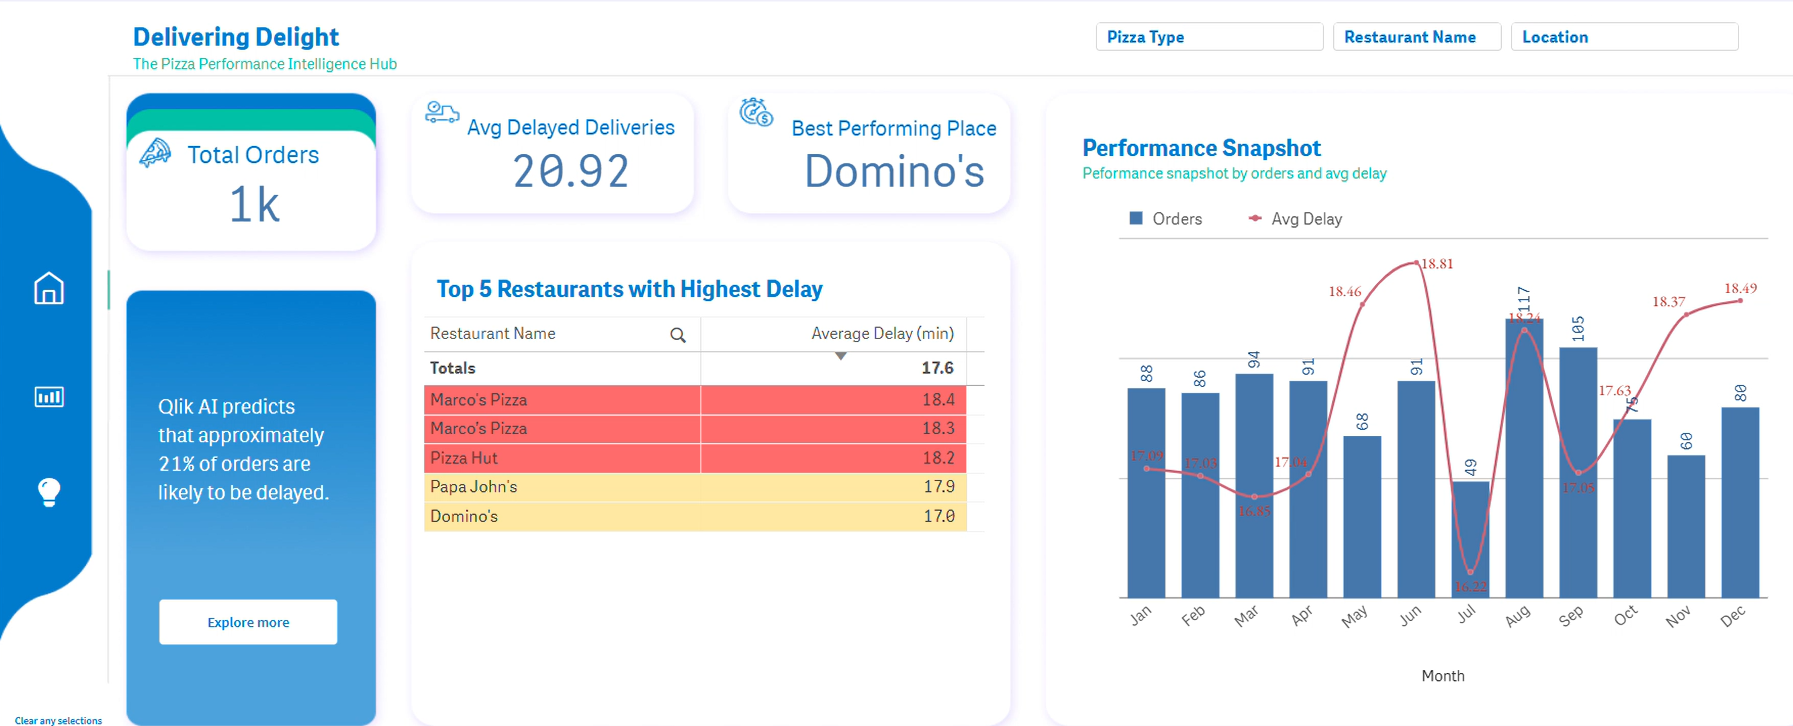
Task: Click the Avg Delayed Deliveries value 20.92
Action: [571, 171]
